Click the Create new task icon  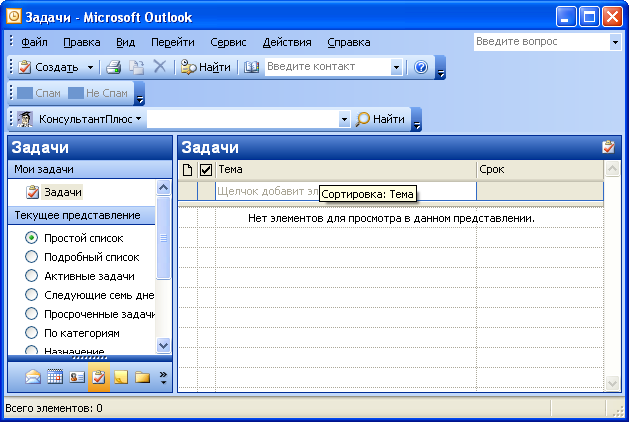click(25, 67)
